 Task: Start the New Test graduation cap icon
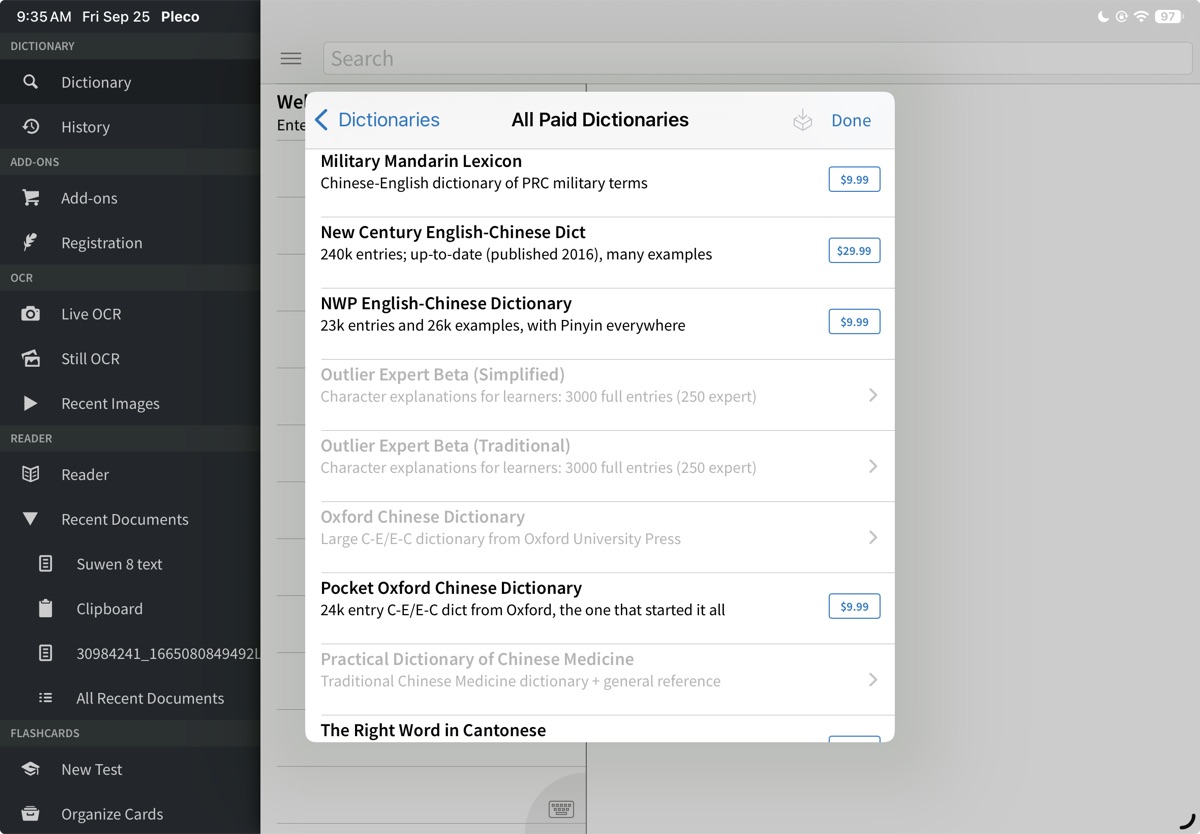pyautogui.click(x=31, y=769)
